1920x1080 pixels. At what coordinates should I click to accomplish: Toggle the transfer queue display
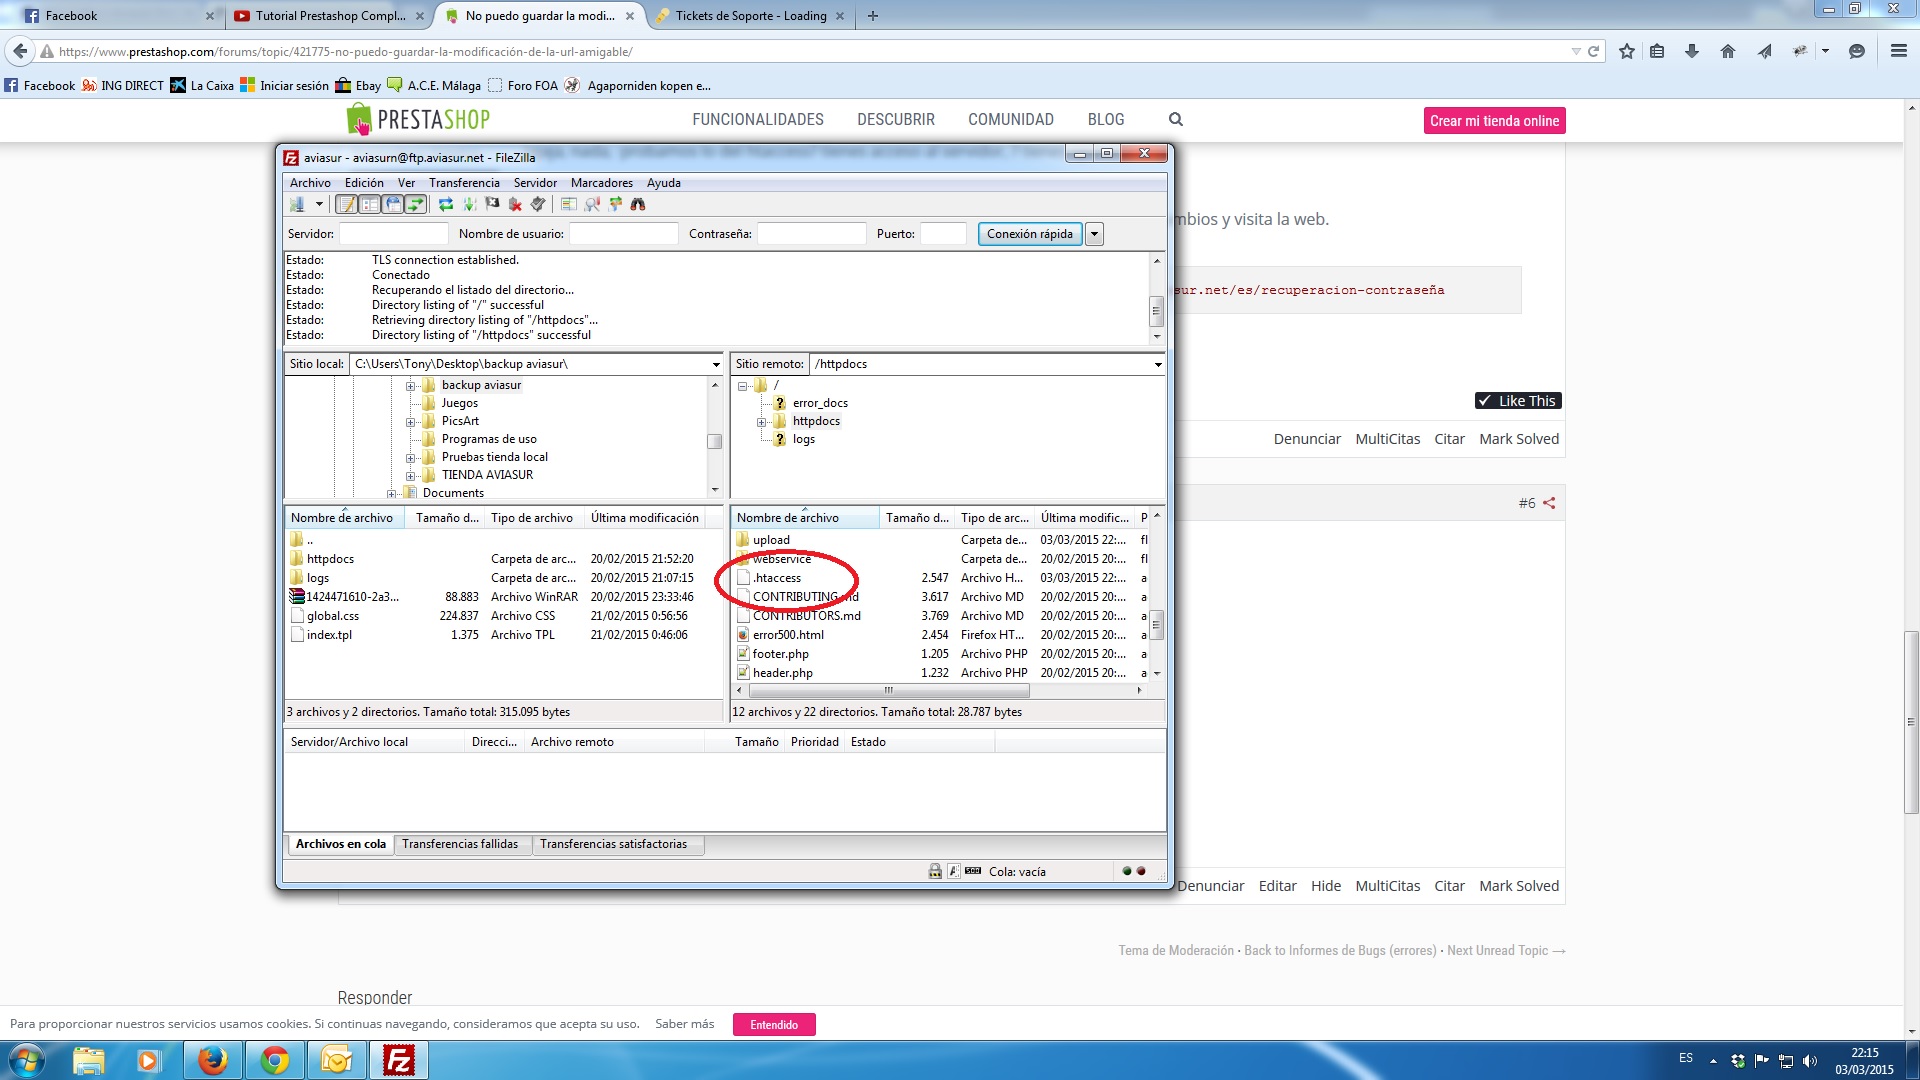coord(416,204)
